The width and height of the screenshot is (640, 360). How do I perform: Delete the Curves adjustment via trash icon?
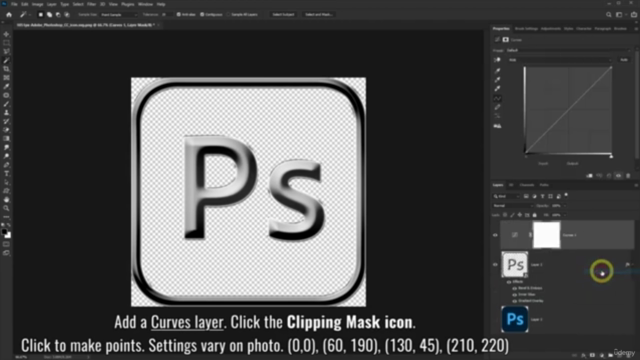(628, 176)
